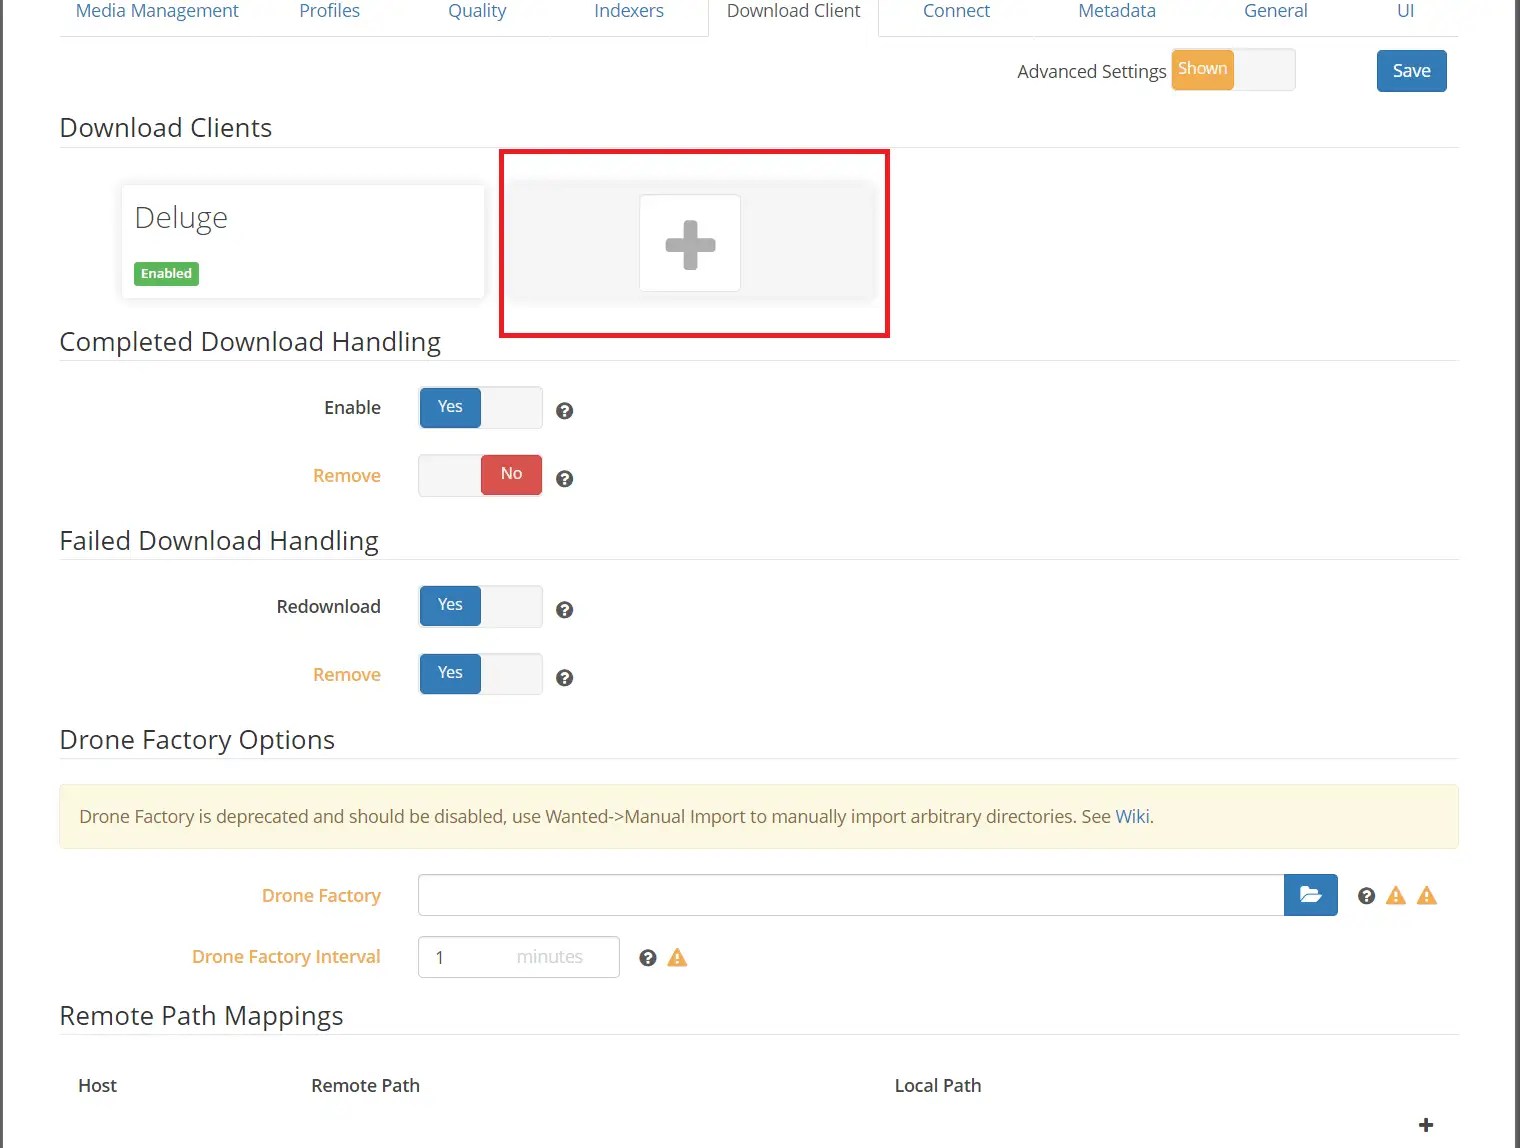Image resolution: width=1520 pixels, height=1148 pixels.
Task: Select the Indexers tab
Action: [629, 12]
